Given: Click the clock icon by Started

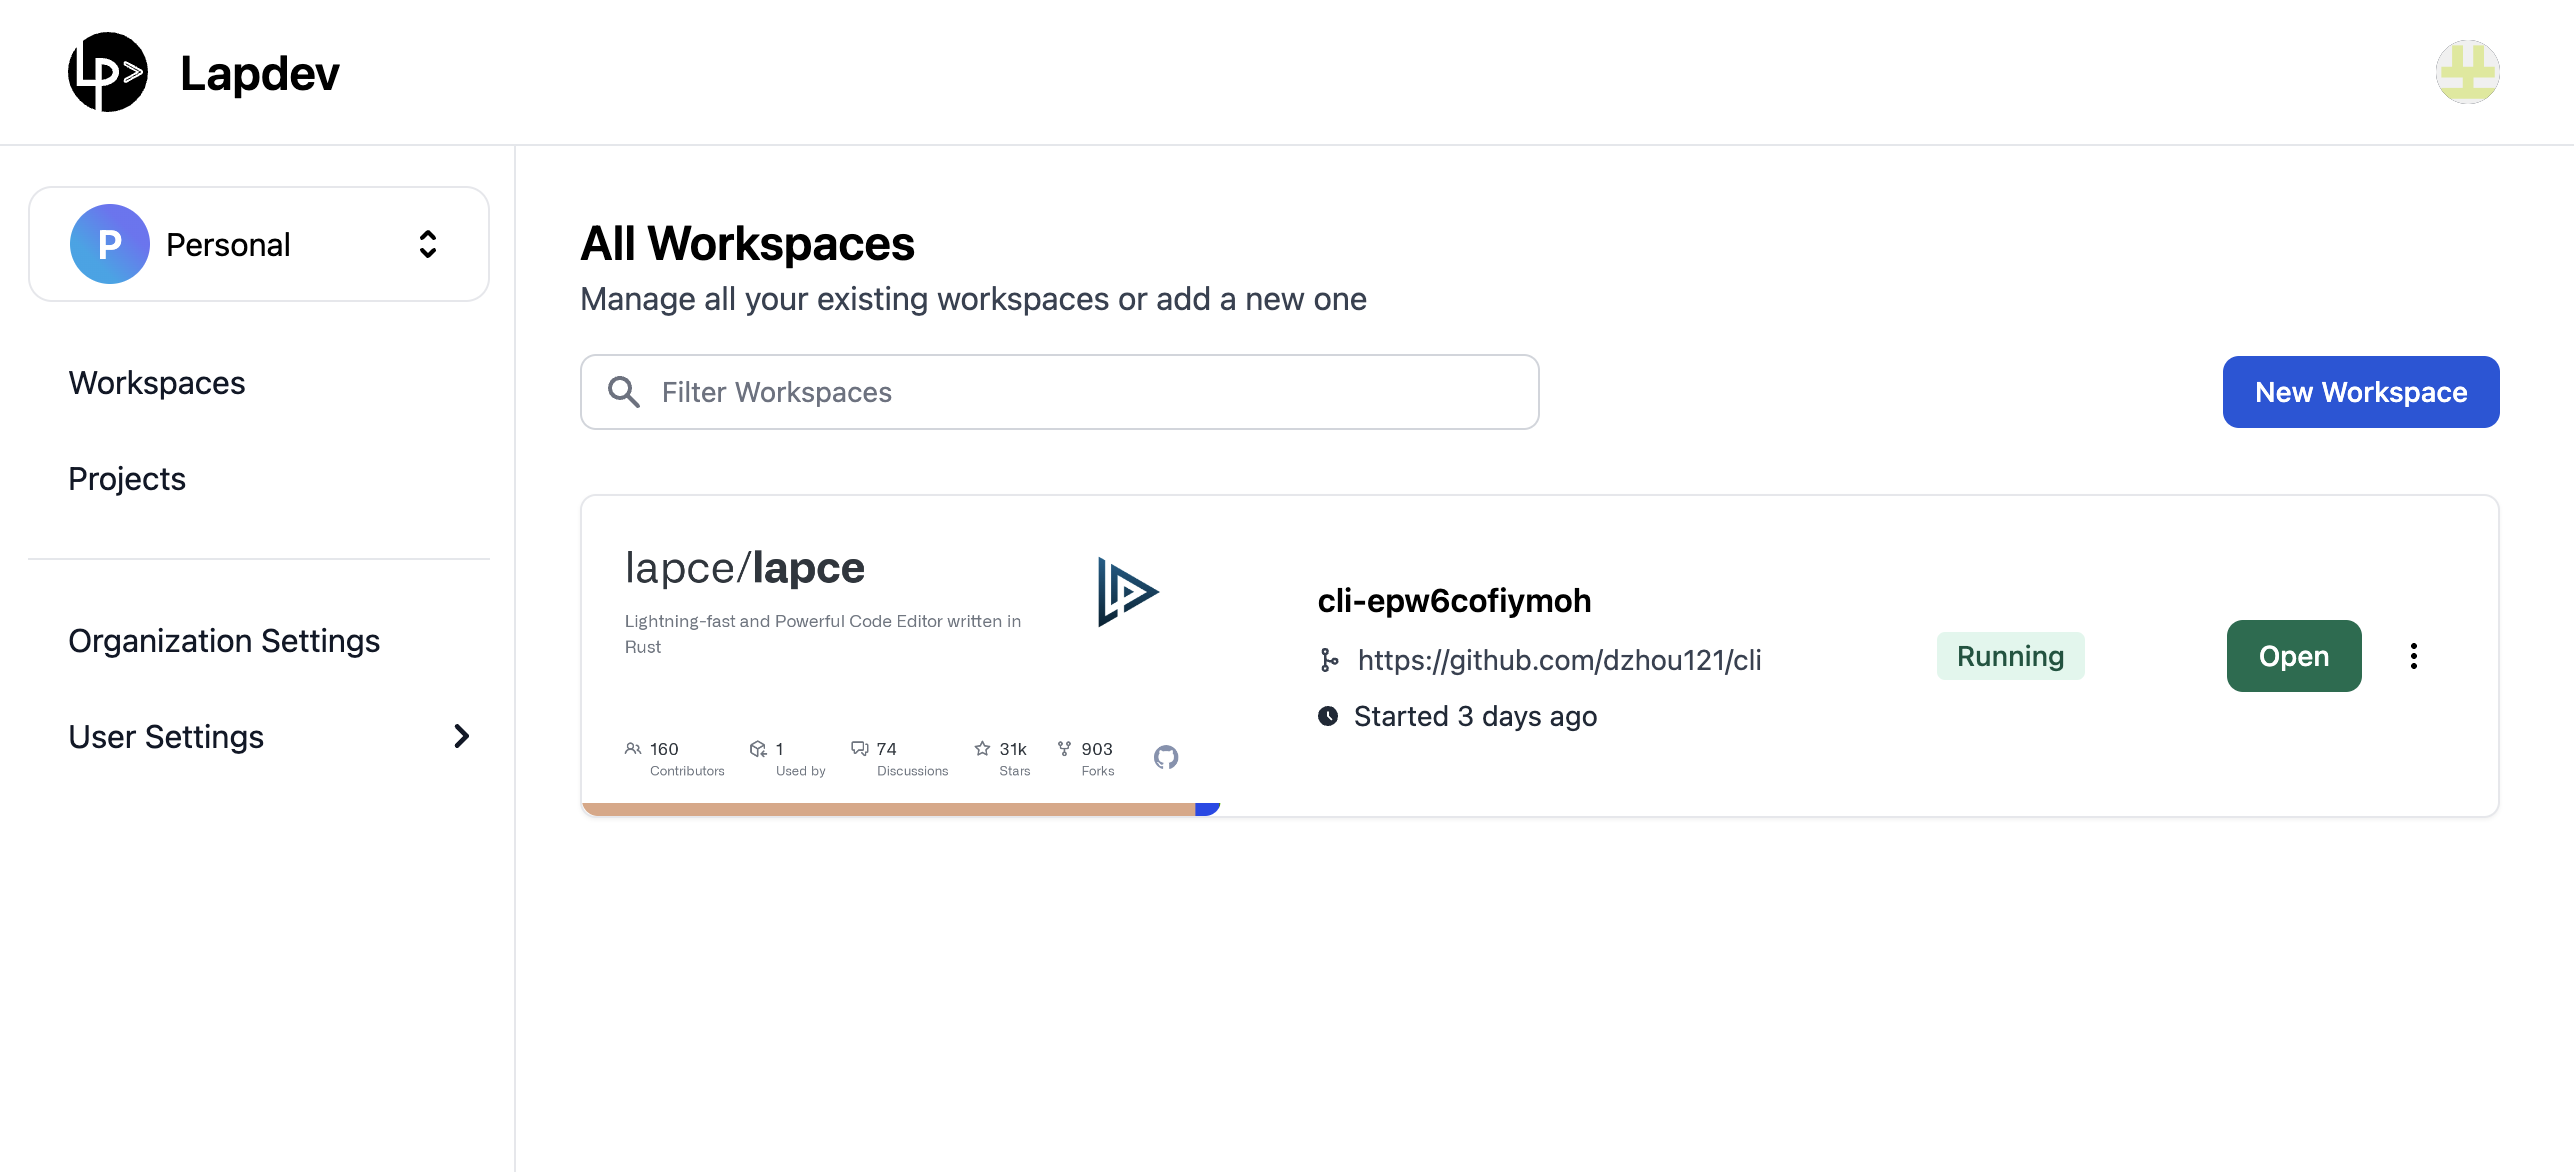Looking at the screenshot, I should [1328, 716].
